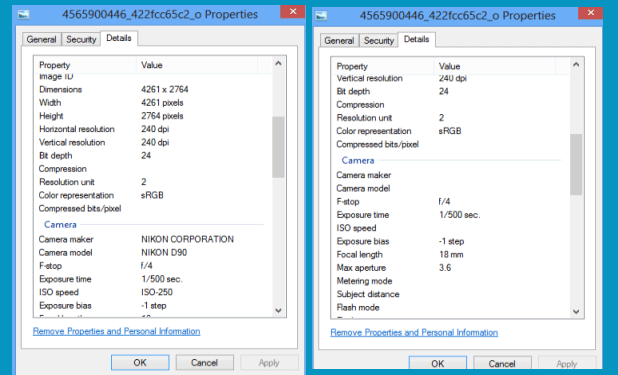This screenshot has width=618, height=375.
Task: Click the title bar image icon in the left window
Action: [x=24, y=15]
